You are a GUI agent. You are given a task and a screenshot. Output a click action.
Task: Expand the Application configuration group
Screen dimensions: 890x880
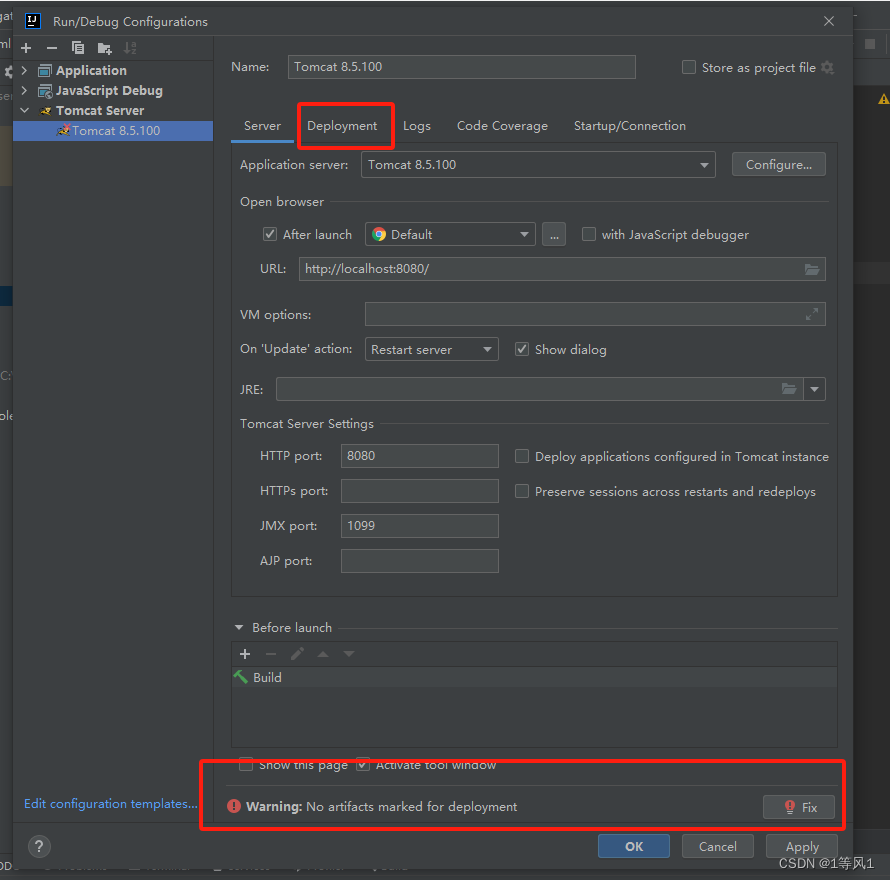click(x=24, y=70)
